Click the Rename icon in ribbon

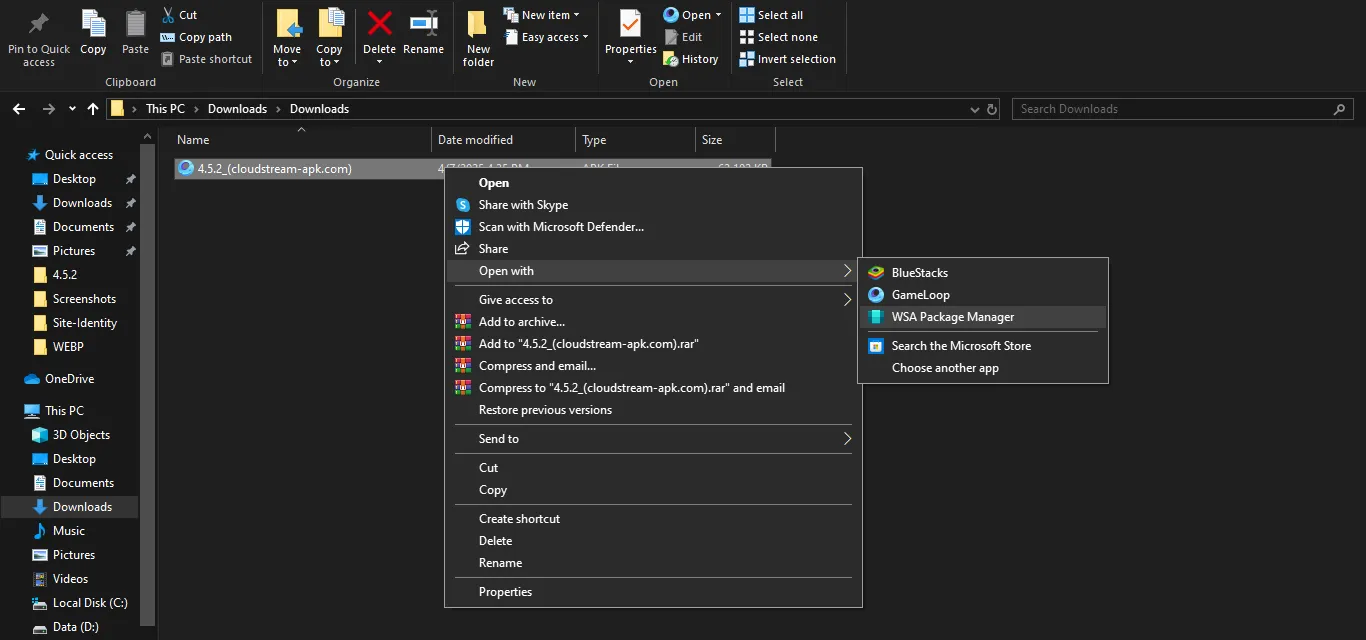click(x=423, y=24)
